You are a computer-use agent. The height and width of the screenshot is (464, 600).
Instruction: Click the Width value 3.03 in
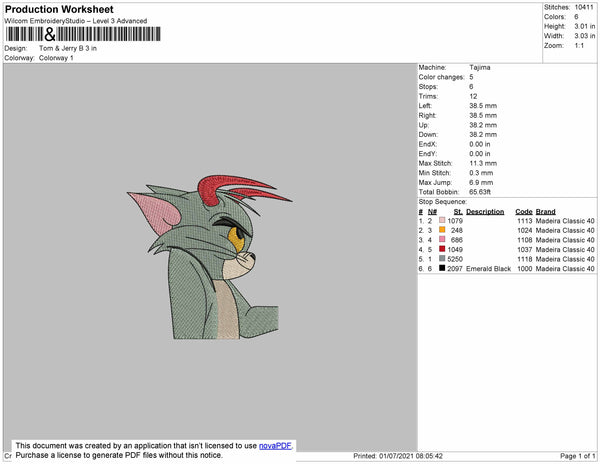(x=584, y=36)
